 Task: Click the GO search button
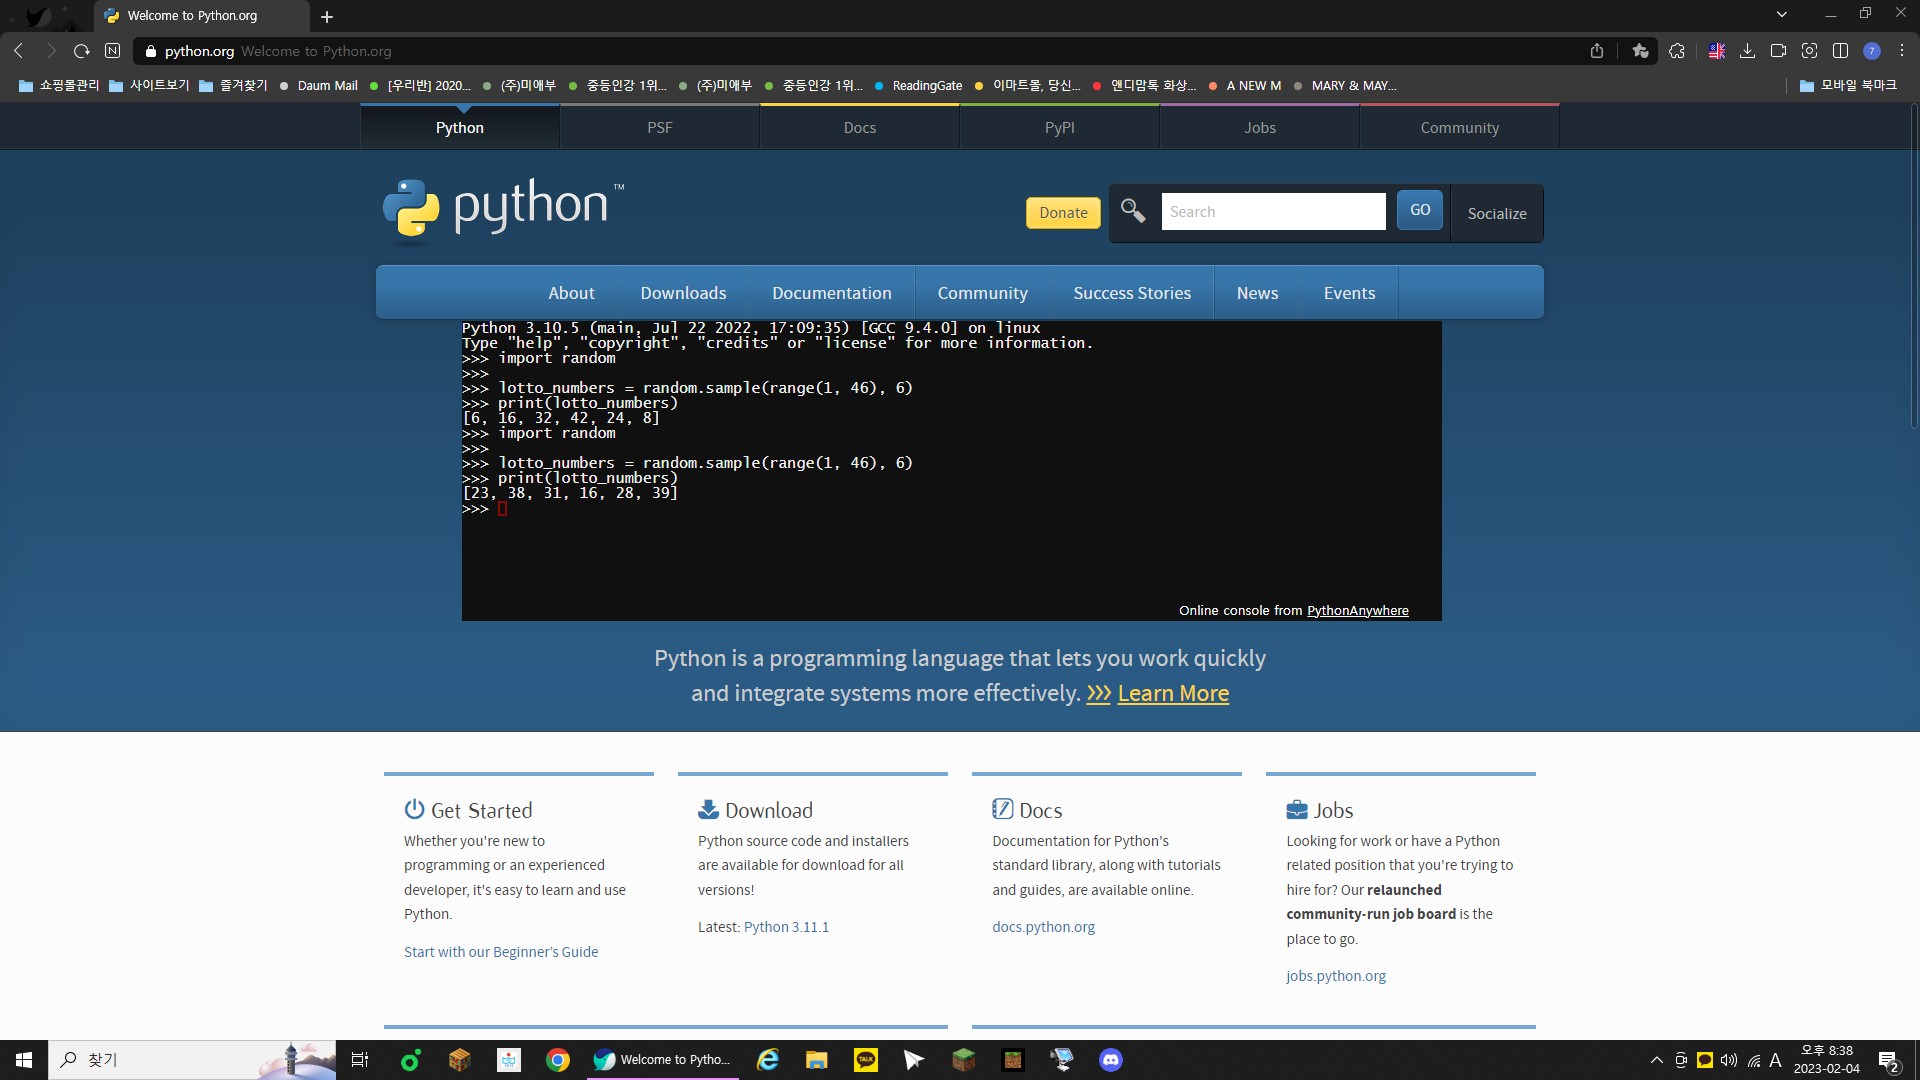pos(1420,210)
